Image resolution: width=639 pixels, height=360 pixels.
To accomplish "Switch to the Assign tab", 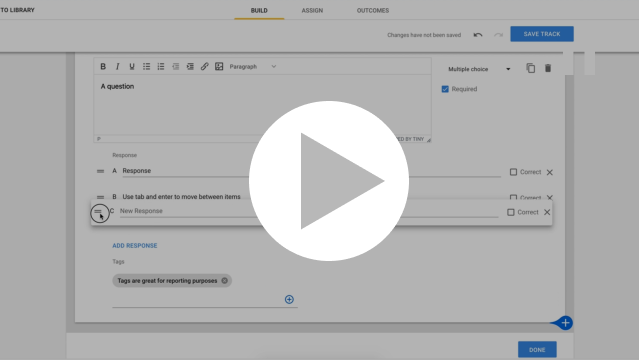I will tap(312, 11).
